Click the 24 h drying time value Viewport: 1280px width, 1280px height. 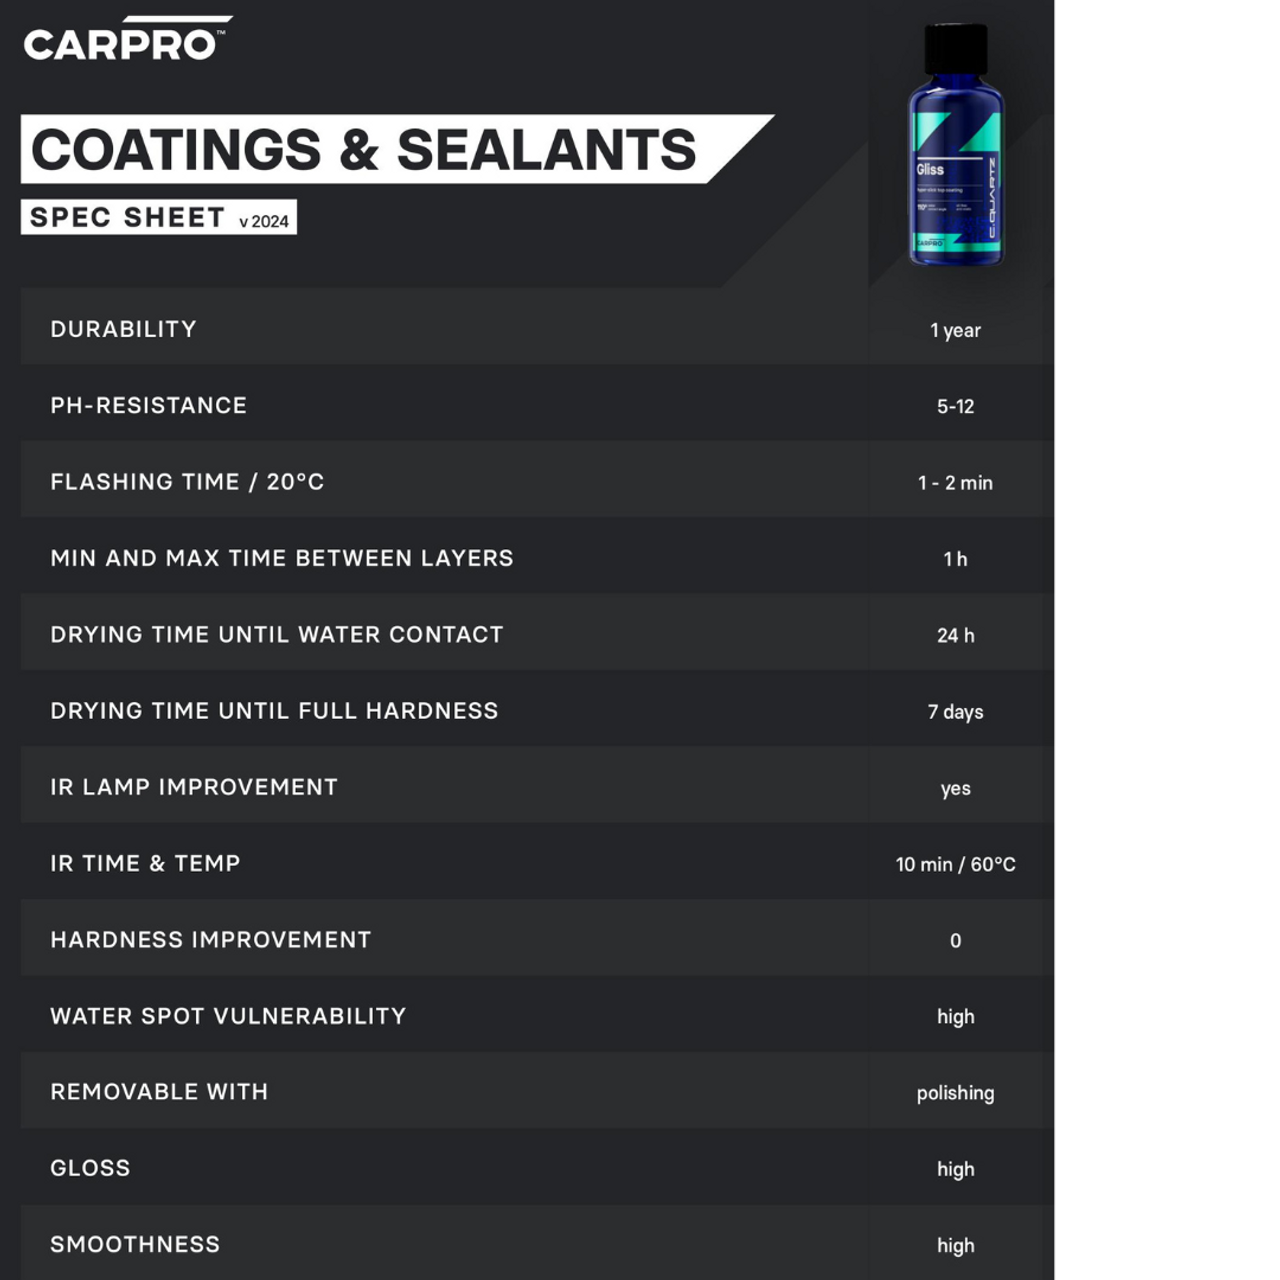click(955, 635)
